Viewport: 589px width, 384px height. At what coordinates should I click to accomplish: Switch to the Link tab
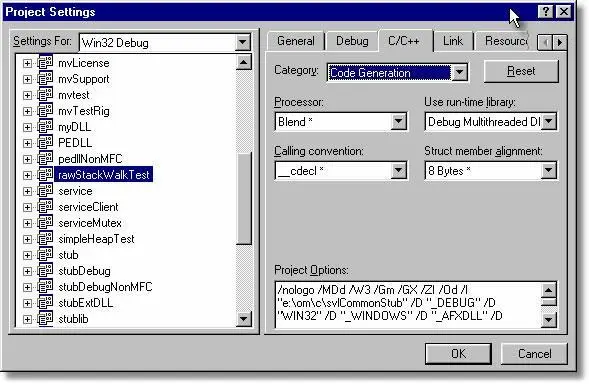tap(453, 41)
